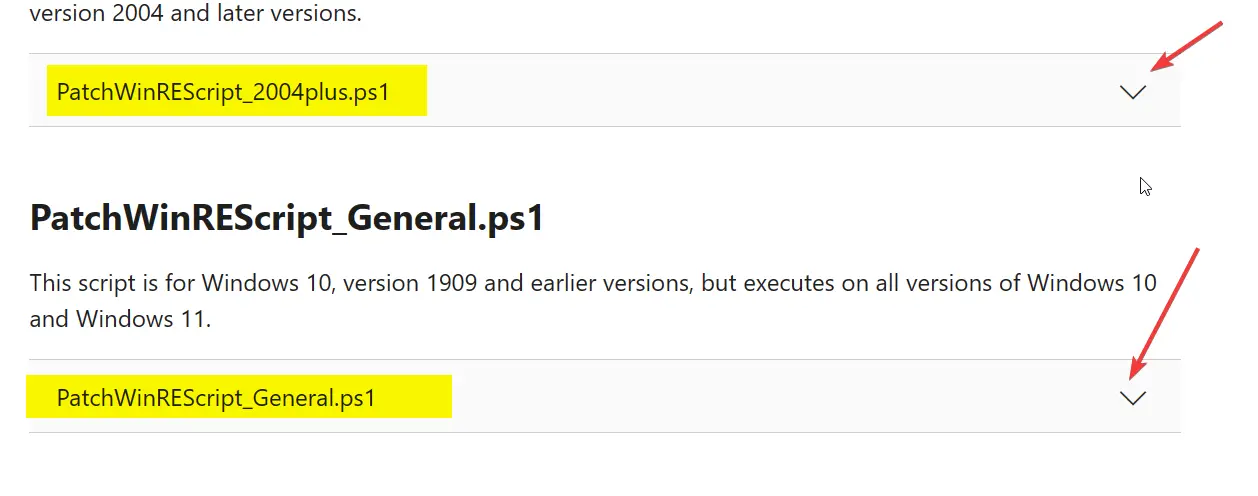This screenshot has width=1258, height=496.
Task: Expand the PatchWinREScript_General.ps1 chevron
Action: (x=1133, y=398)
